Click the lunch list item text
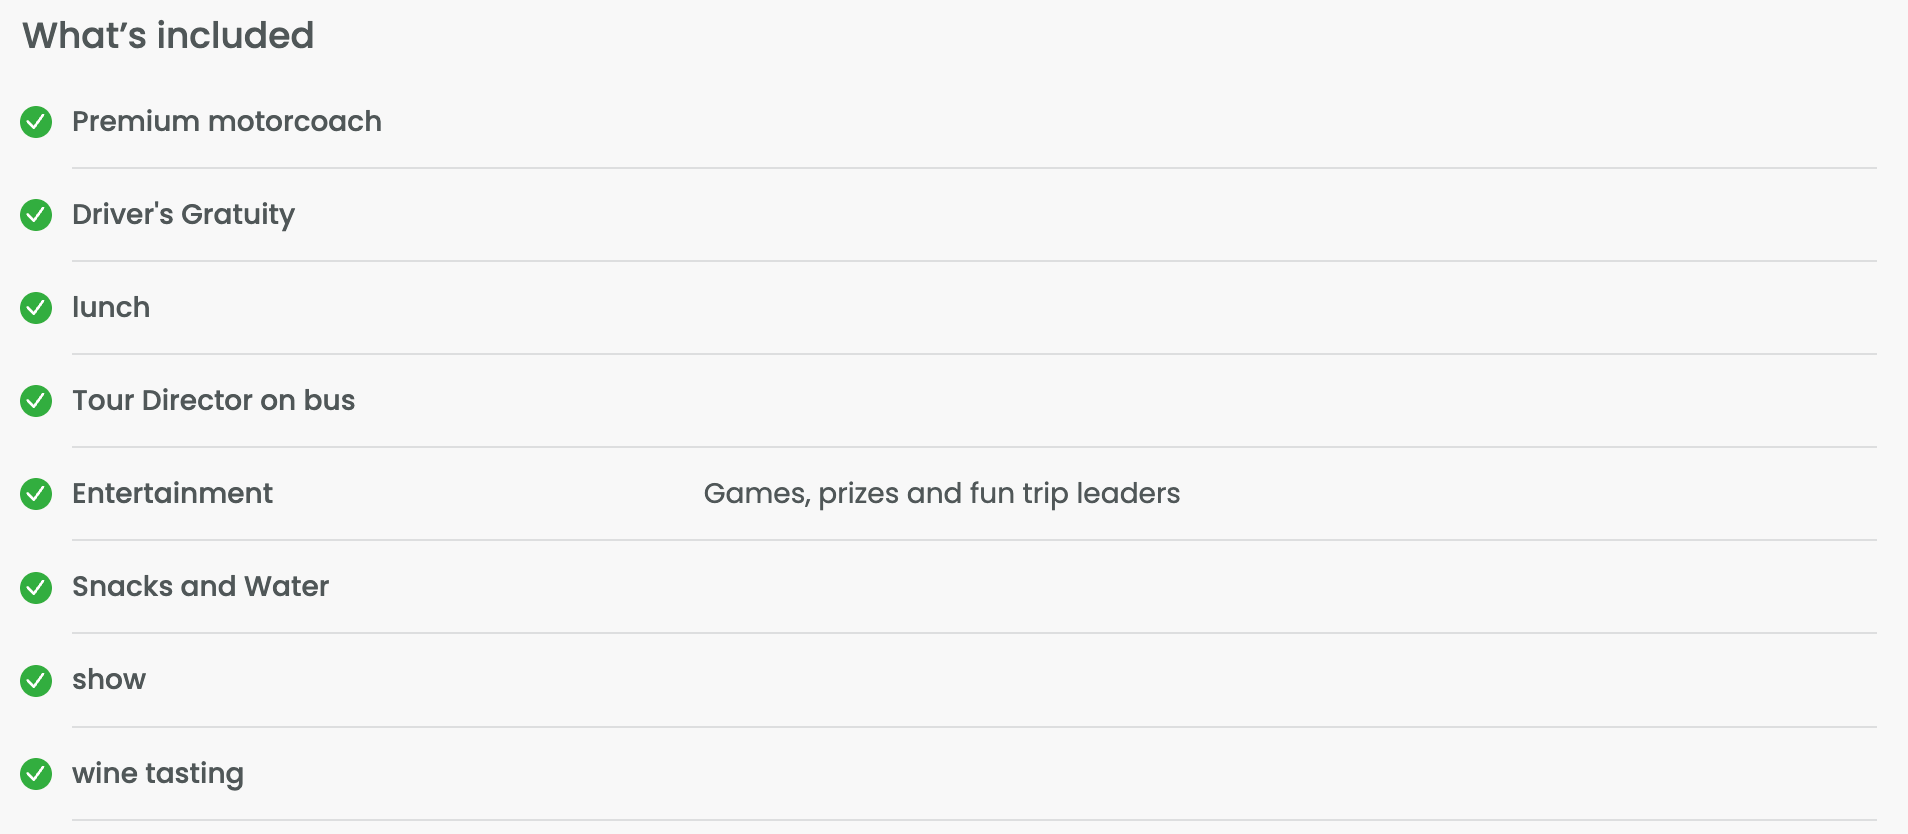This screenshot has height=834, width=1908. (x=111, y=307)
